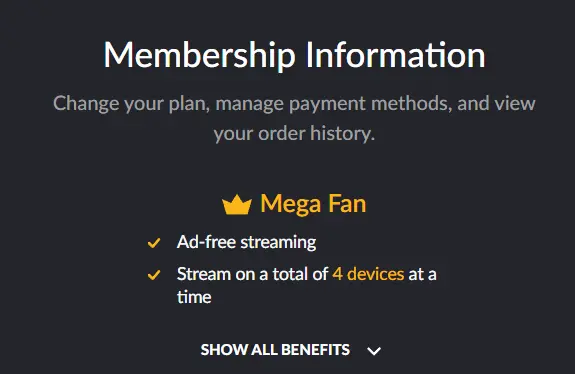This screenshot has height=374, width=575.
Task: Click the word streaming in first benefit
Action: [278, 243]
